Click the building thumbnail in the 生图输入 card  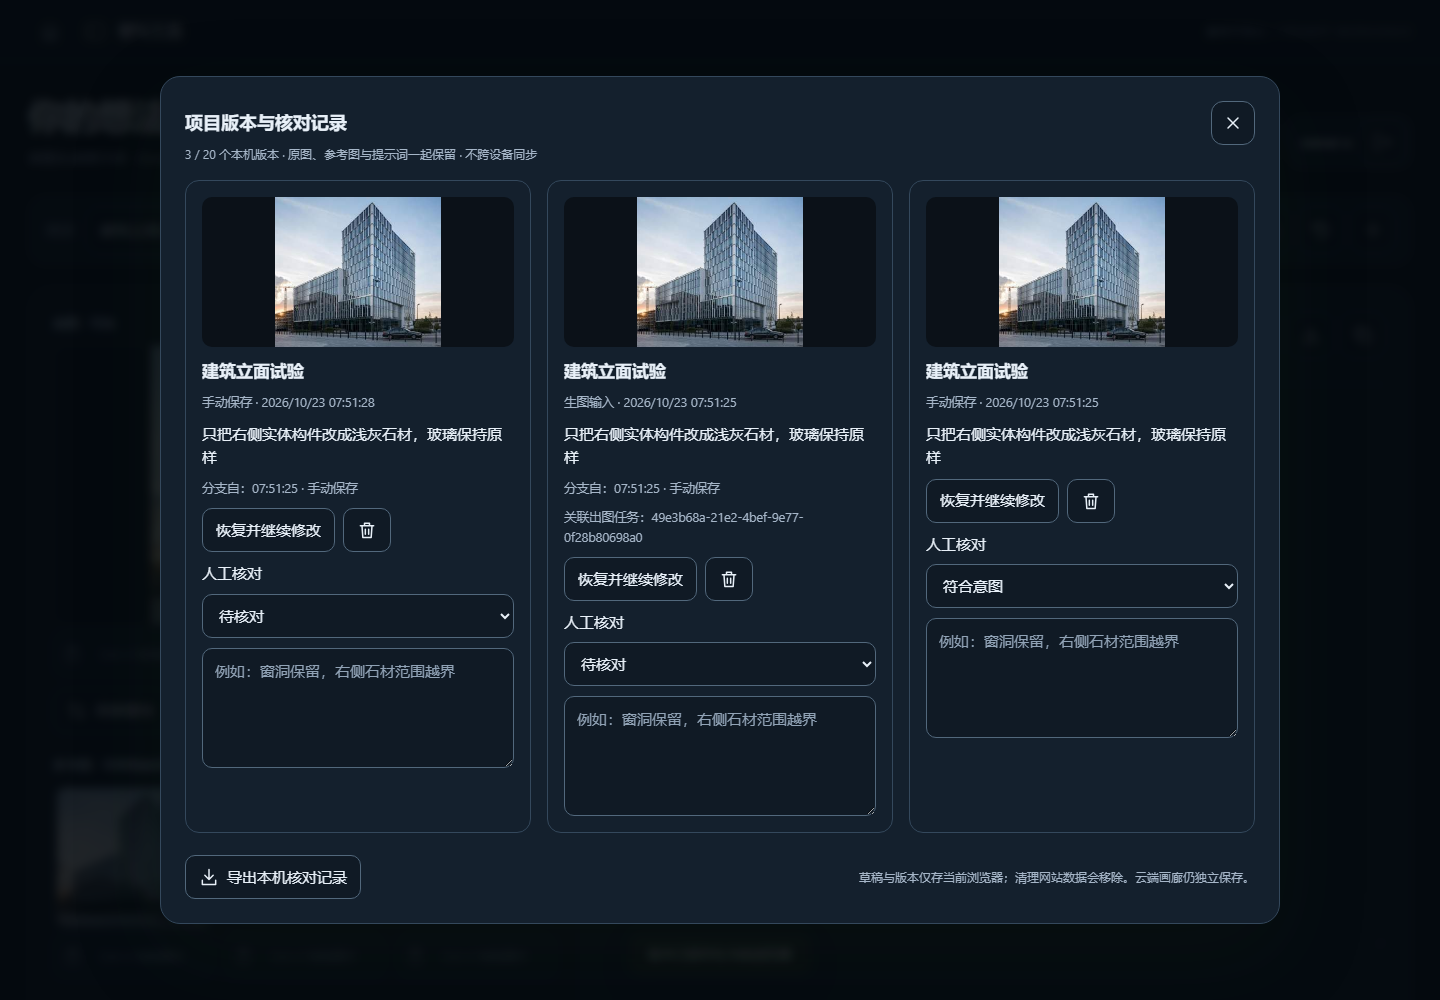(720, 272)
